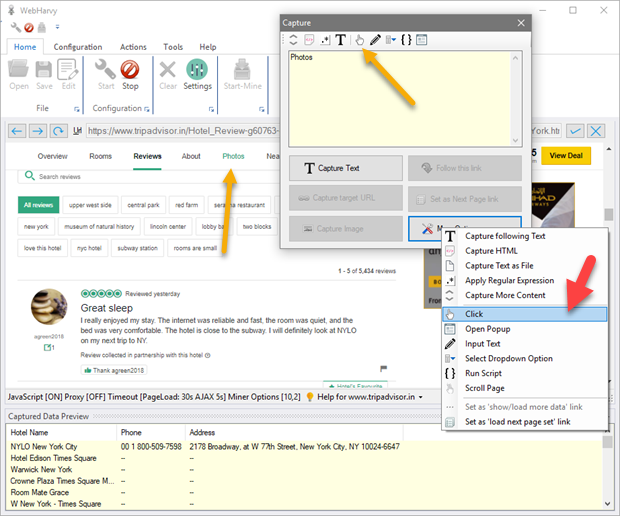Select the hand Click icon in Capture toolbar
Screen dimensions: 620x516
[x=359, y=40]
